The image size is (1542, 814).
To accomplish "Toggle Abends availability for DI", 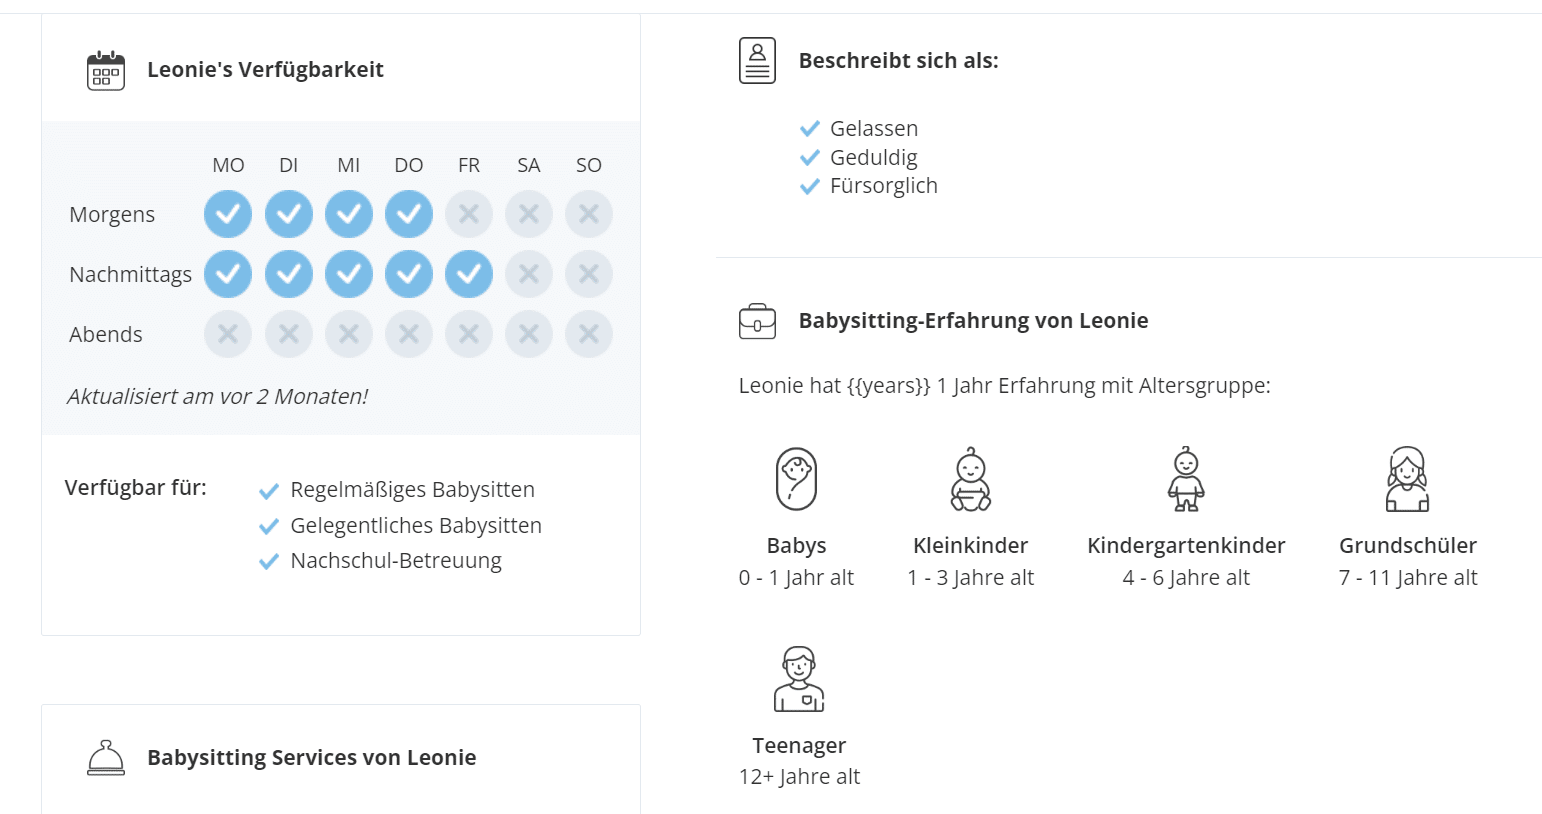I will (x=289, y=334).
